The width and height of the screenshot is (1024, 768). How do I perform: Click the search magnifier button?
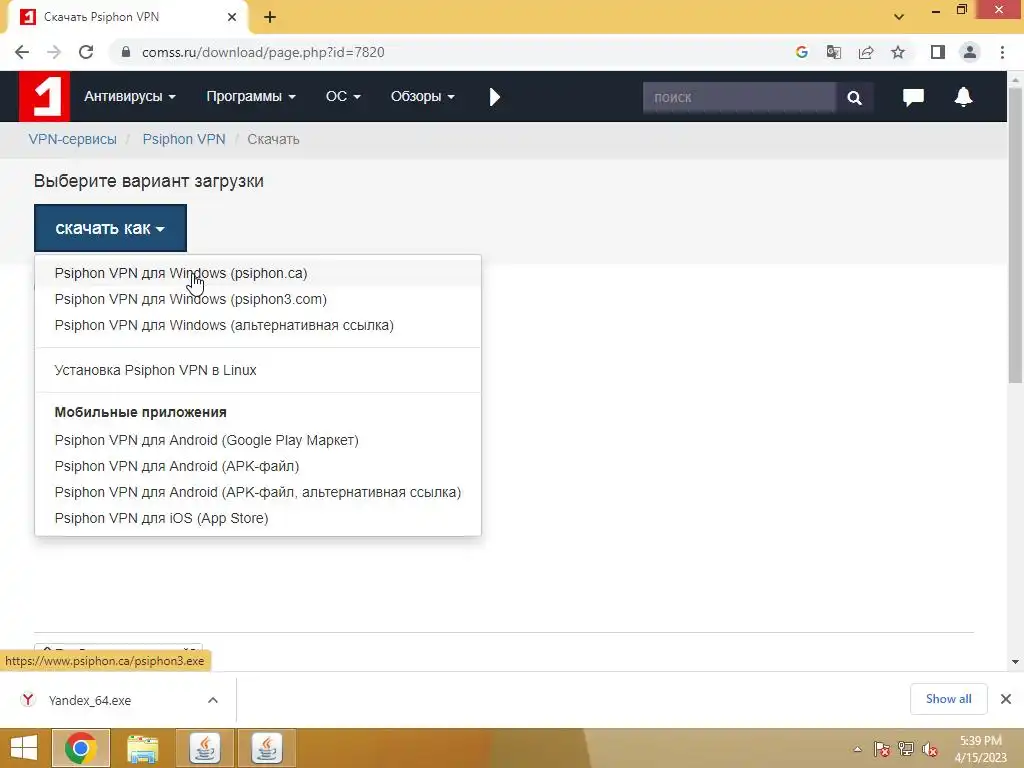click(x=854, y=97)
